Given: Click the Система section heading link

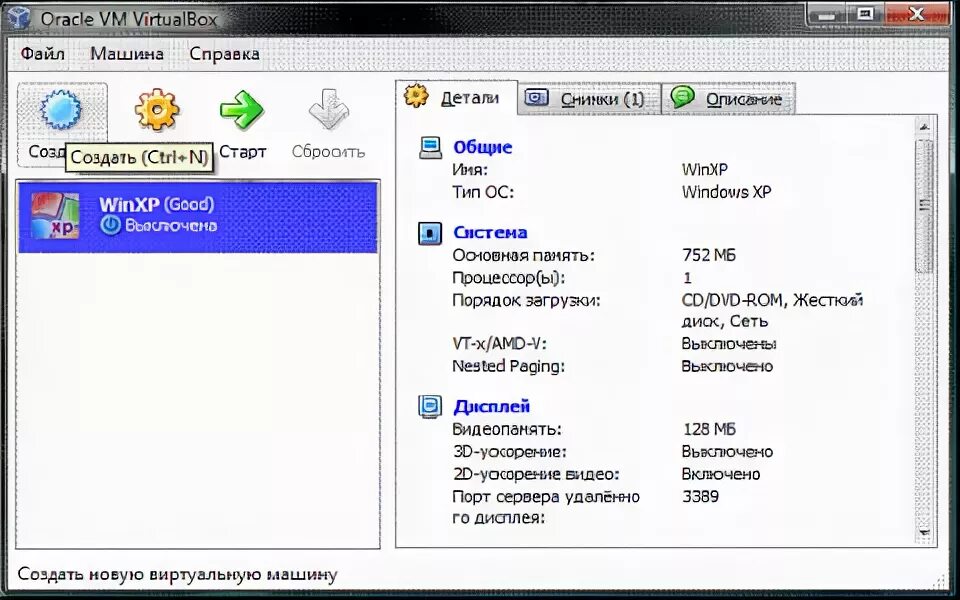Looking at the screenshot, I should click(490, 233).
